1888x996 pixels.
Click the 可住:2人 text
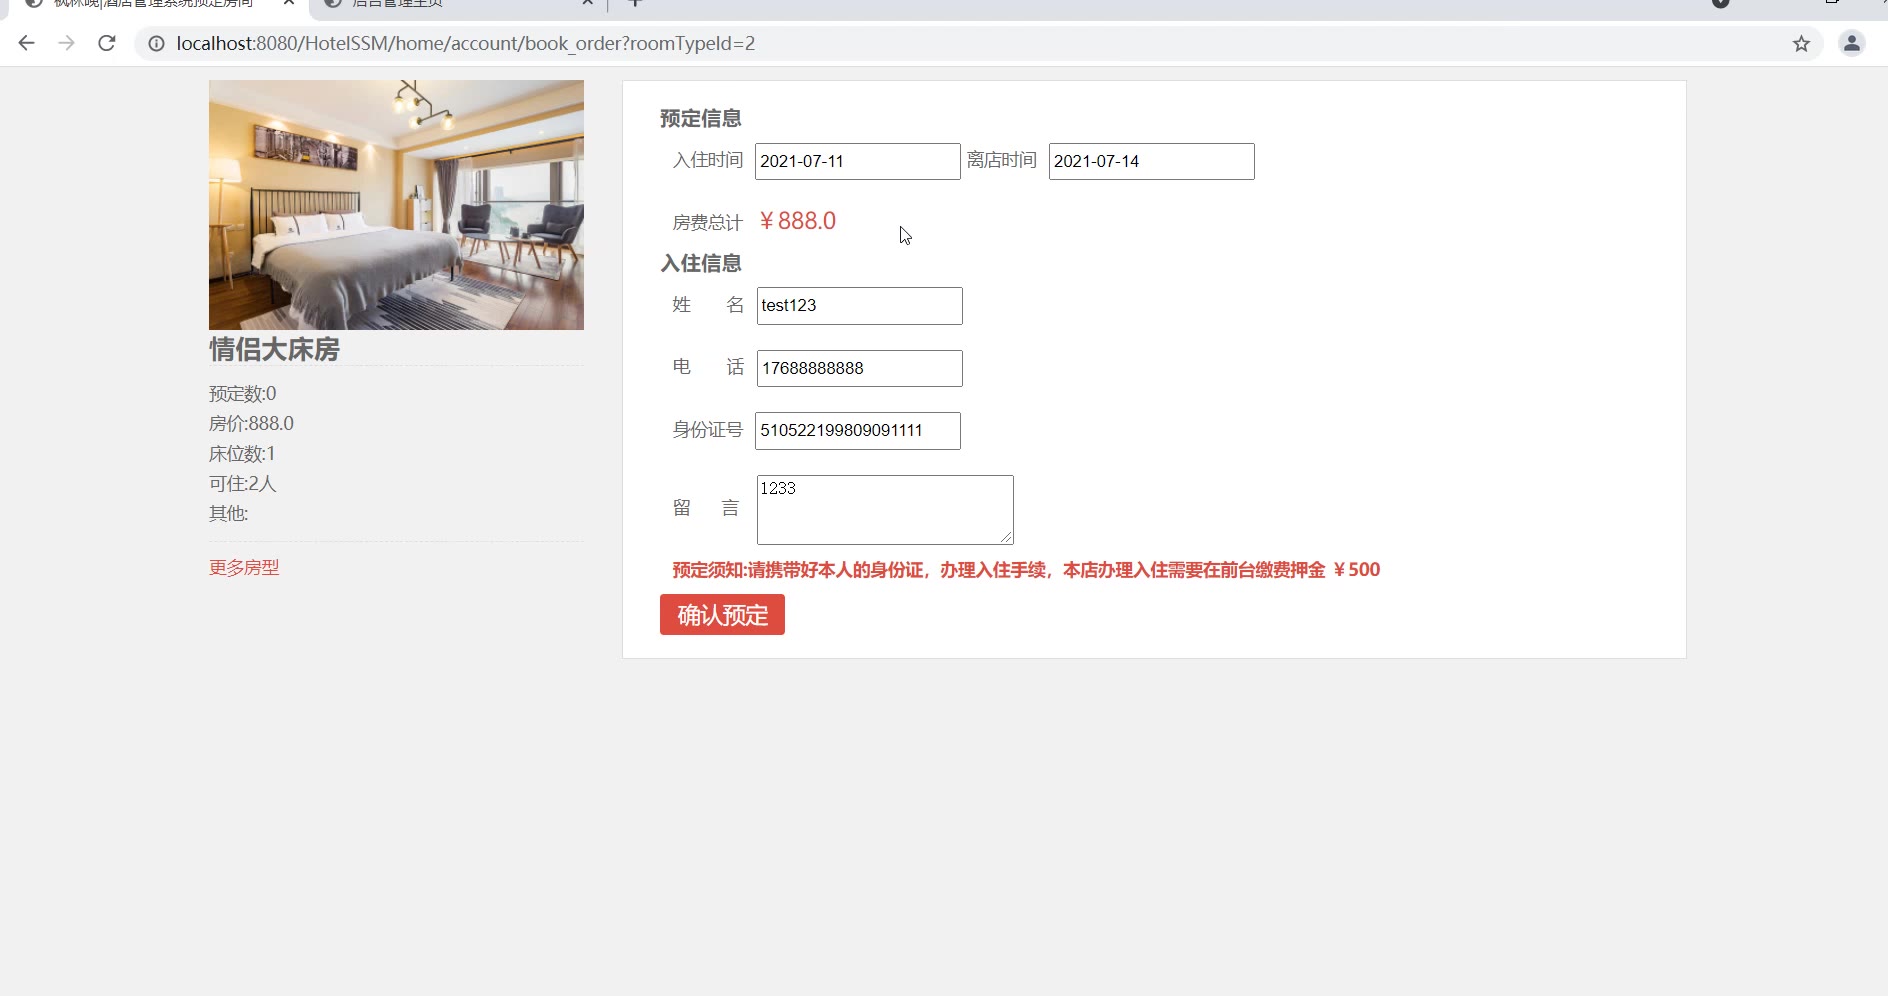pyautogui.click(x=243, y=484)
